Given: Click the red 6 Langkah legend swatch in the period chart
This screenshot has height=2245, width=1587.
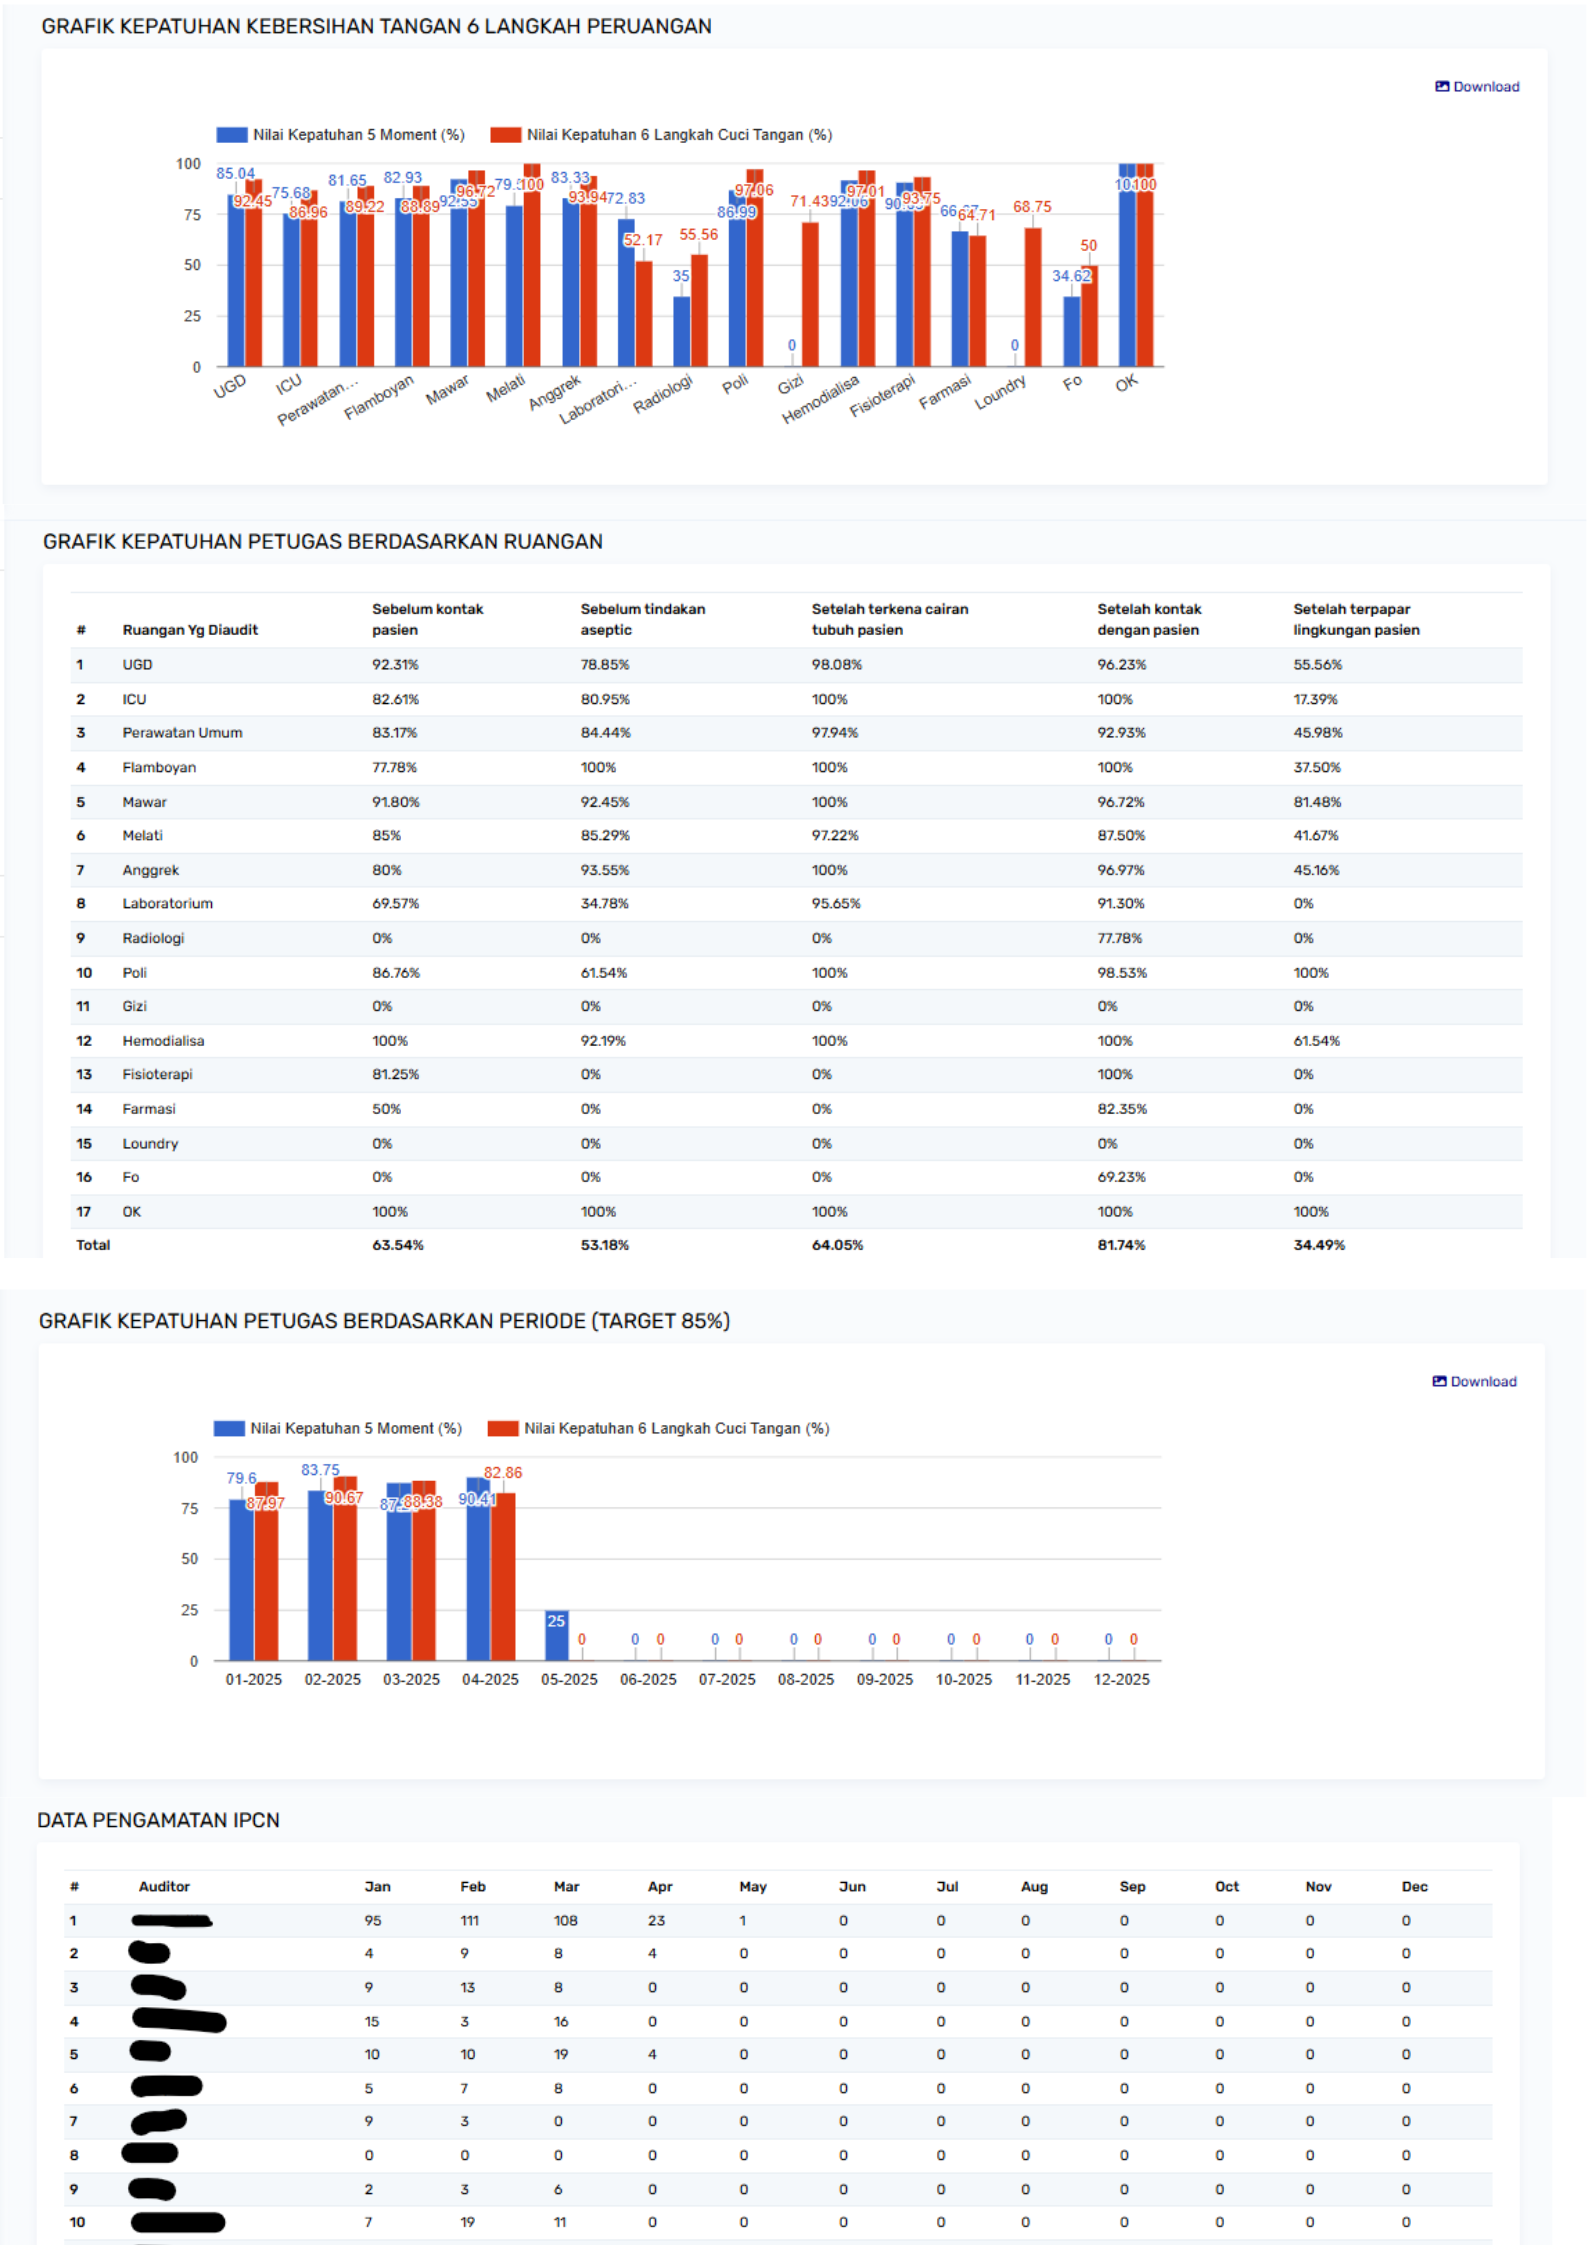Looking at the screenshot, I should pos(502,1428).
